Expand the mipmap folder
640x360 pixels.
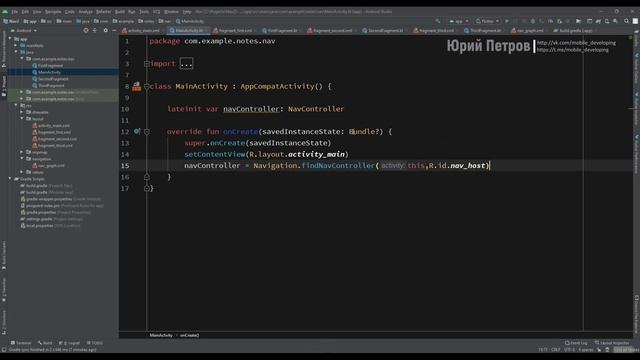pyautogui.click(x=22, y=152)
